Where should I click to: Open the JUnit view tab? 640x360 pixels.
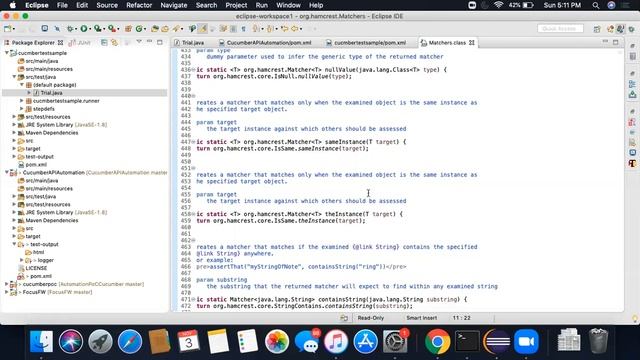[x=80, y=42]
